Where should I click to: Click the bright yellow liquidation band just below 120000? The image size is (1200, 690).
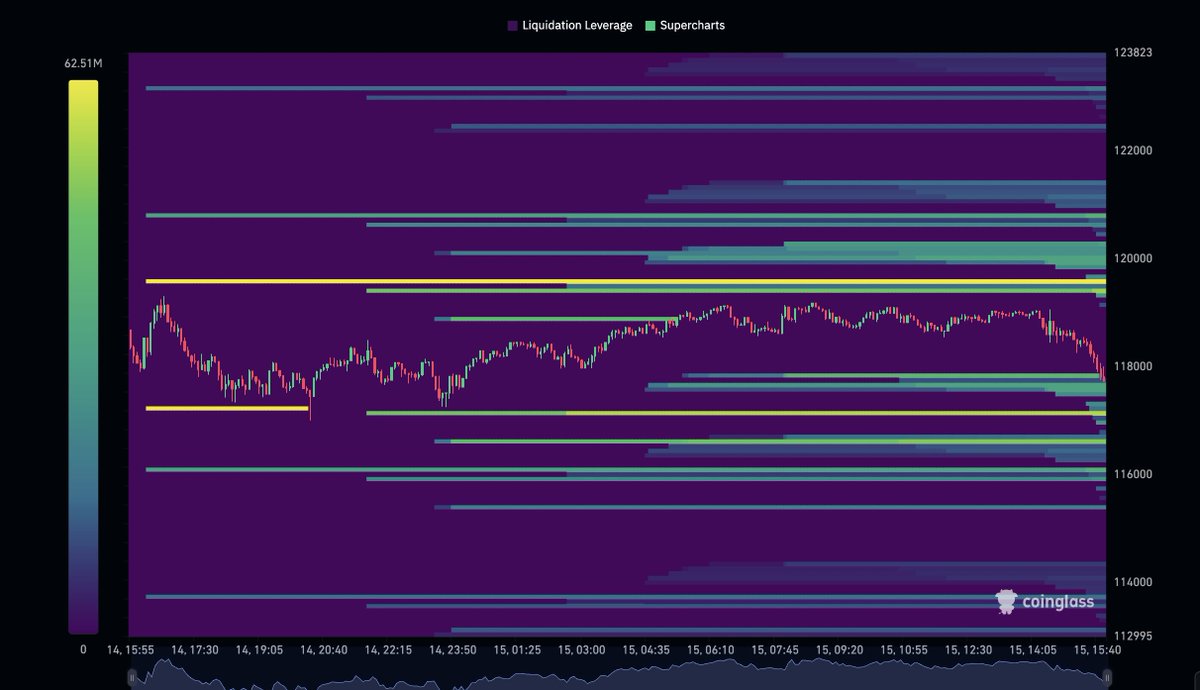(626, 282)
